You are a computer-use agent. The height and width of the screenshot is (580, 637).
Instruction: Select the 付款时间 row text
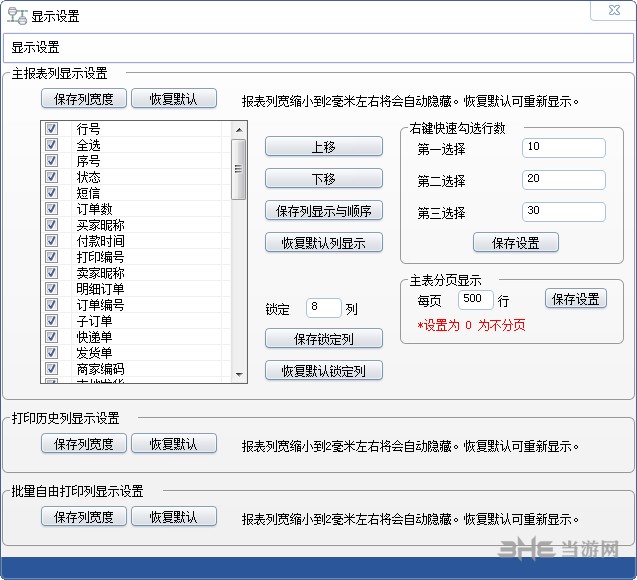tap(100, 241)
